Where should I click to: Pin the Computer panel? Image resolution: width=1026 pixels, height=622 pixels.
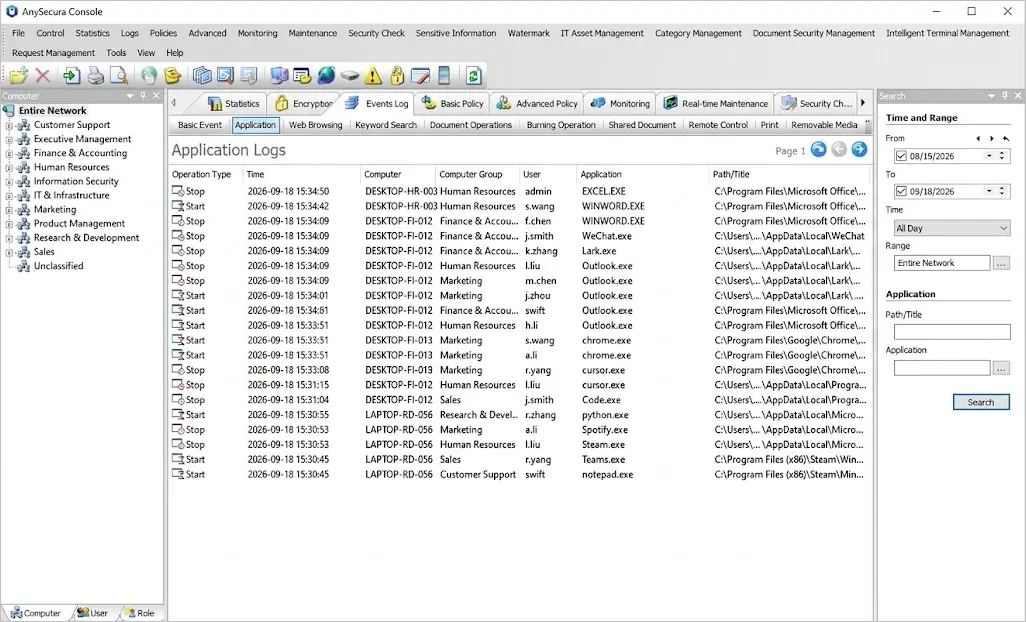(143, 95)
